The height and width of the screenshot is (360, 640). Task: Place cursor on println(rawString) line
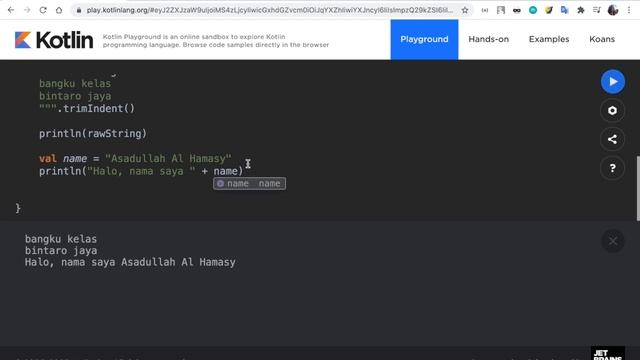coord(93,133)
